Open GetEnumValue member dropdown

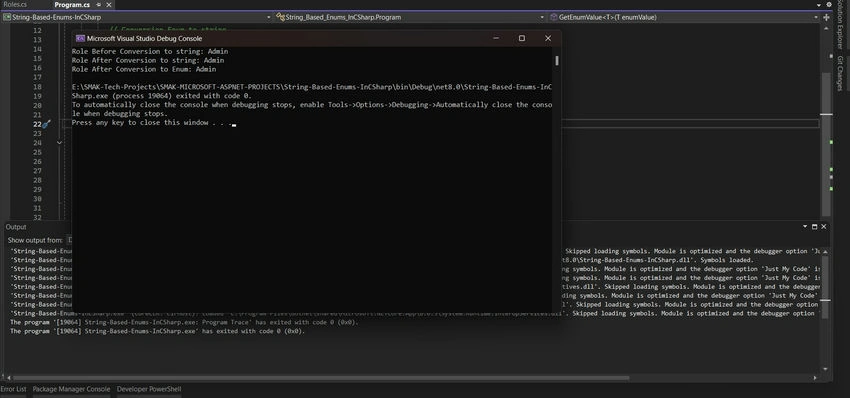coord(684,17)
